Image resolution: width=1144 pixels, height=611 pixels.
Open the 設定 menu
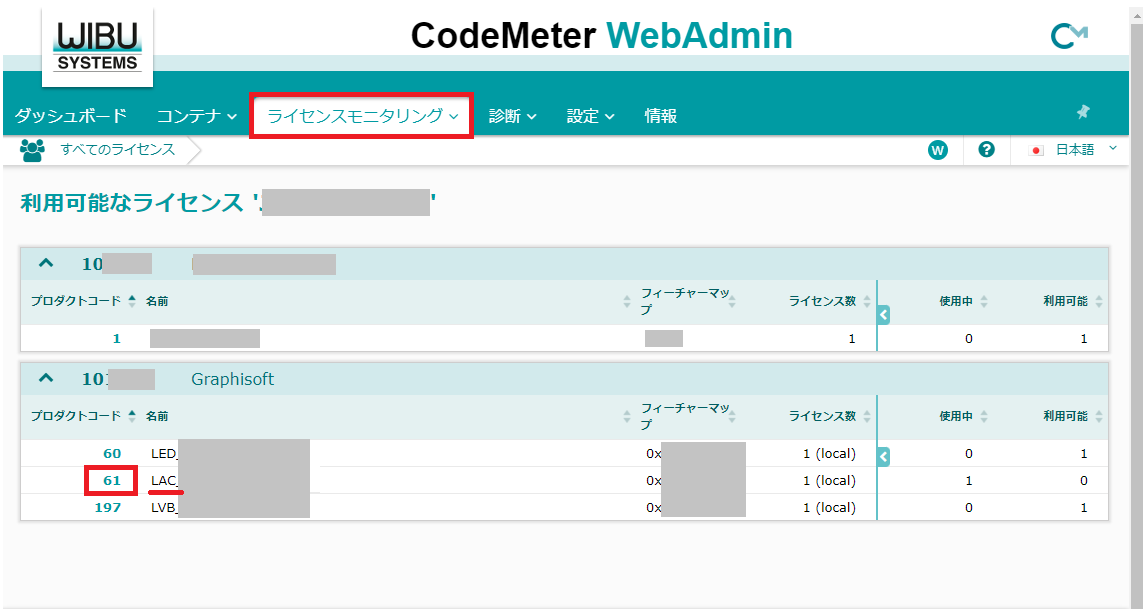coord(590,115)
